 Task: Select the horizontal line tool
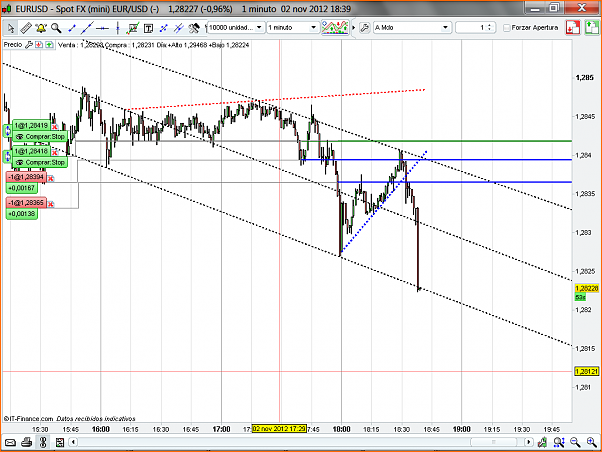[102, 28]
